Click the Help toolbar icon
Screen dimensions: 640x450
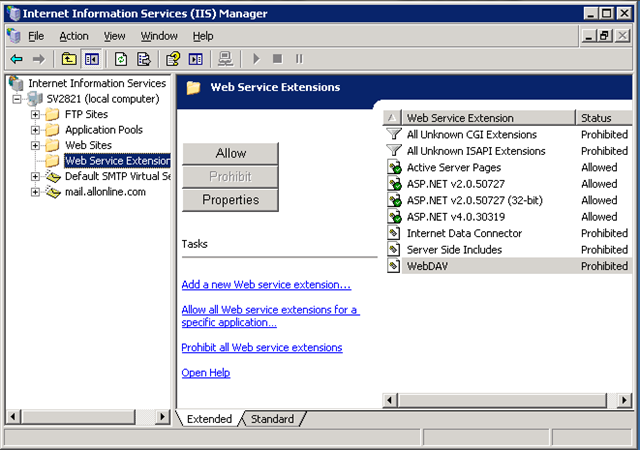(x=173, y=59)
